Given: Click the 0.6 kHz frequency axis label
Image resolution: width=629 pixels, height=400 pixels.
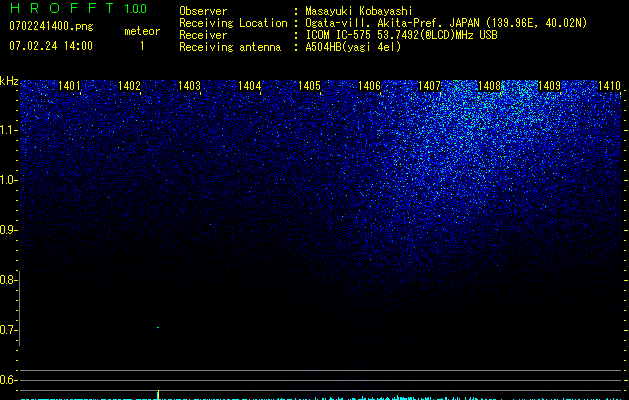Looking at the screenshot, I should [8, 380].
